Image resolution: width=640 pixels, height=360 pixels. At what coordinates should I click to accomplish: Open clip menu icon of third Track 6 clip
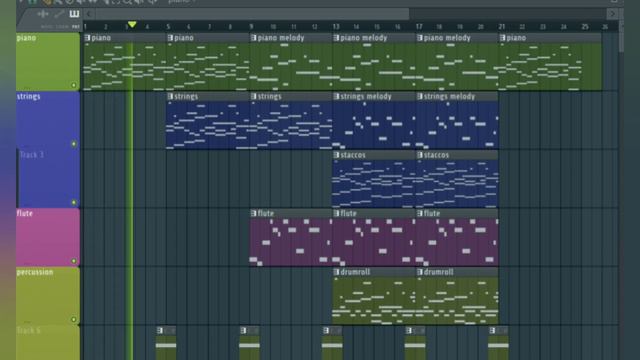pyautogui.click(x=326, y=331)
